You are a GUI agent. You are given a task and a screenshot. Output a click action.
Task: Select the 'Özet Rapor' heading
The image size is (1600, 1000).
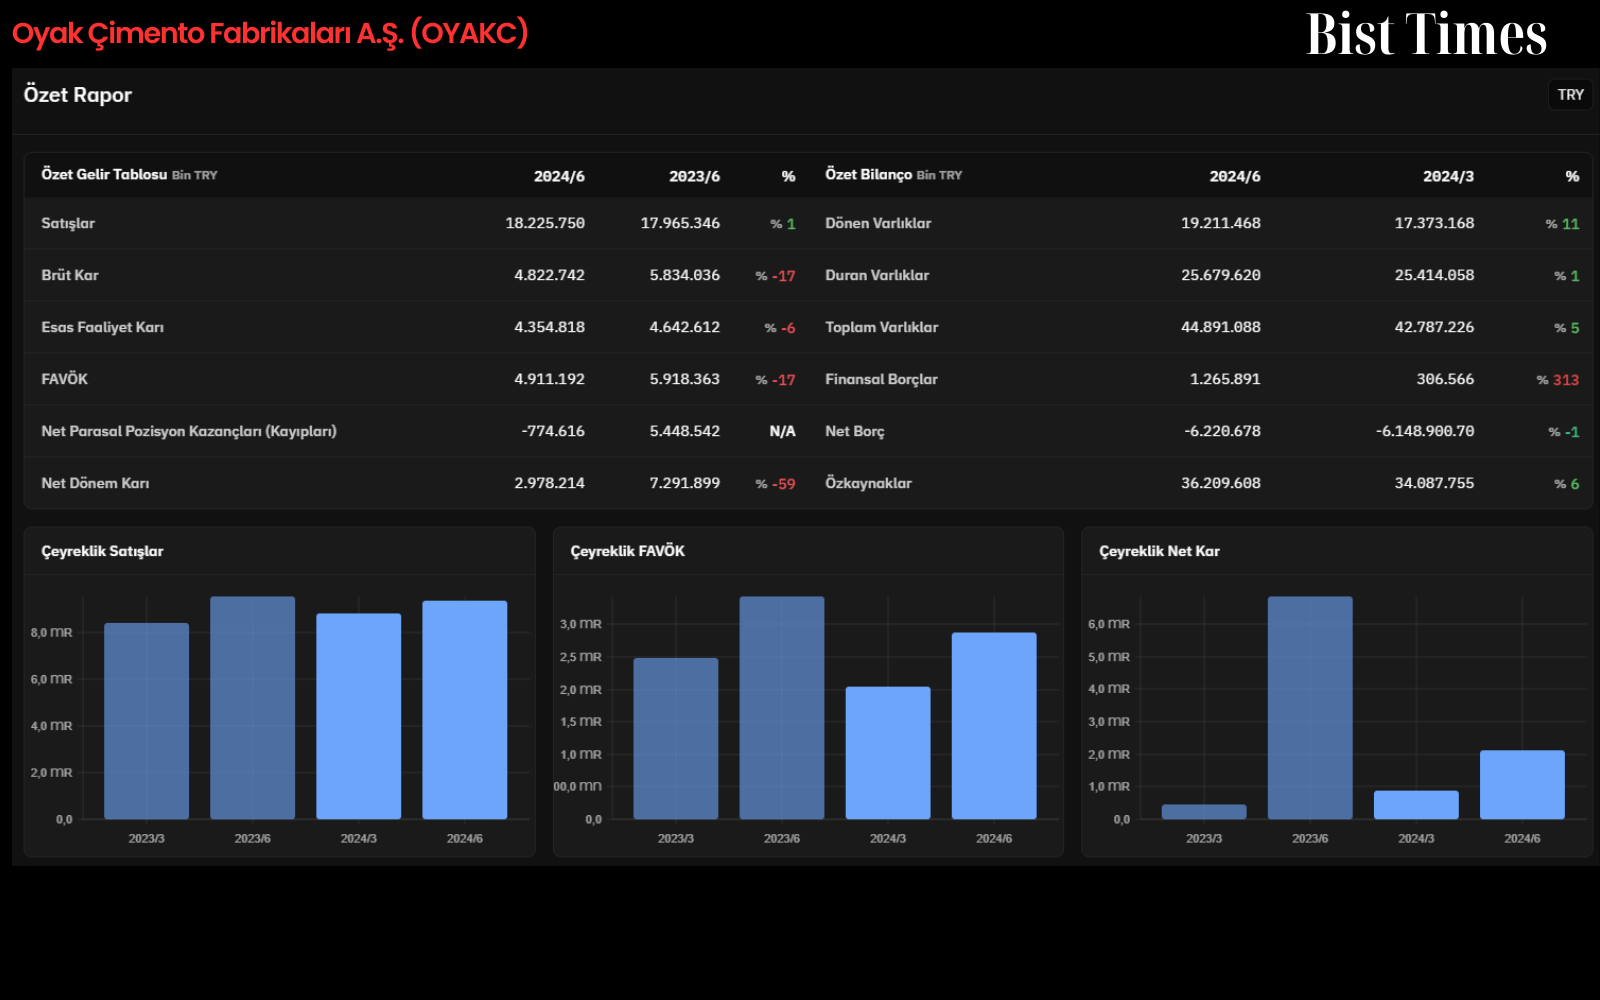pos(78,95)
